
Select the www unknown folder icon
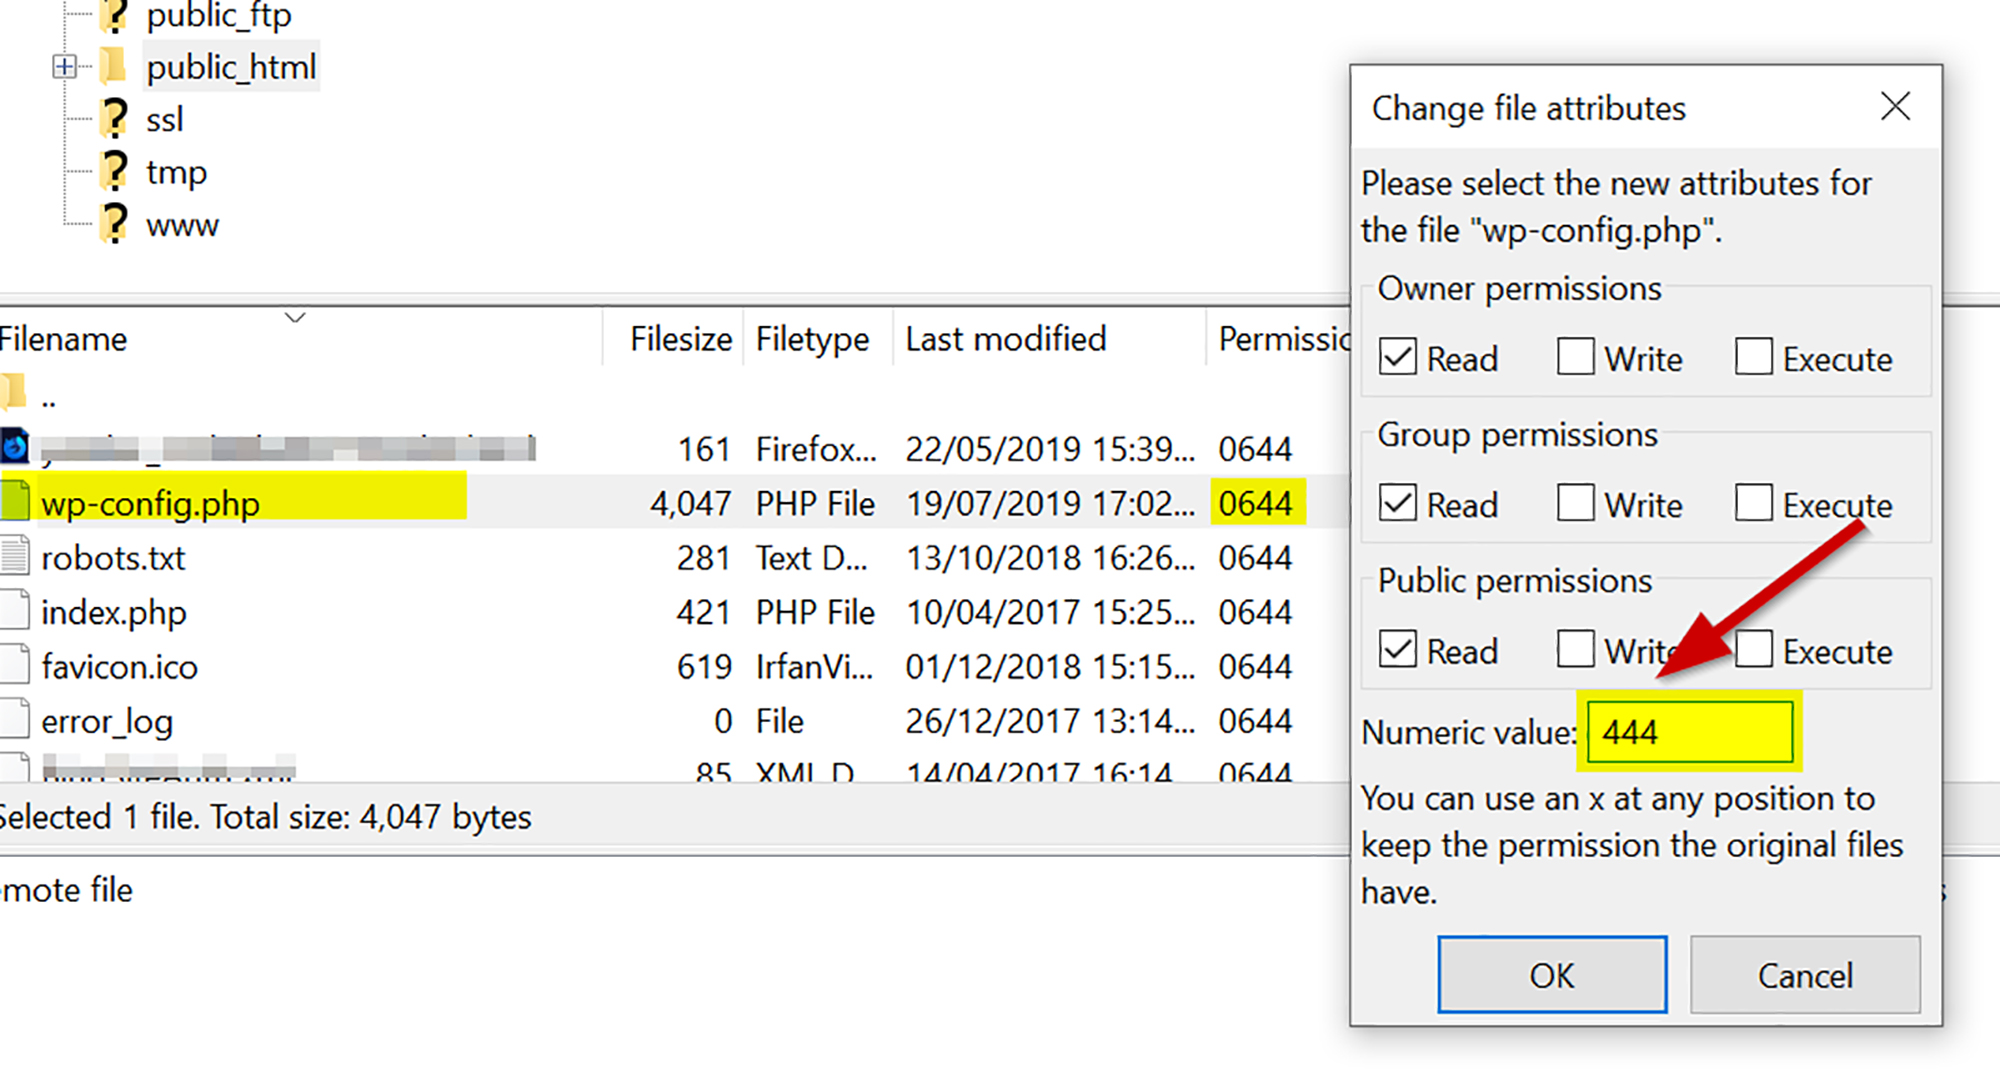click(115, 224)
